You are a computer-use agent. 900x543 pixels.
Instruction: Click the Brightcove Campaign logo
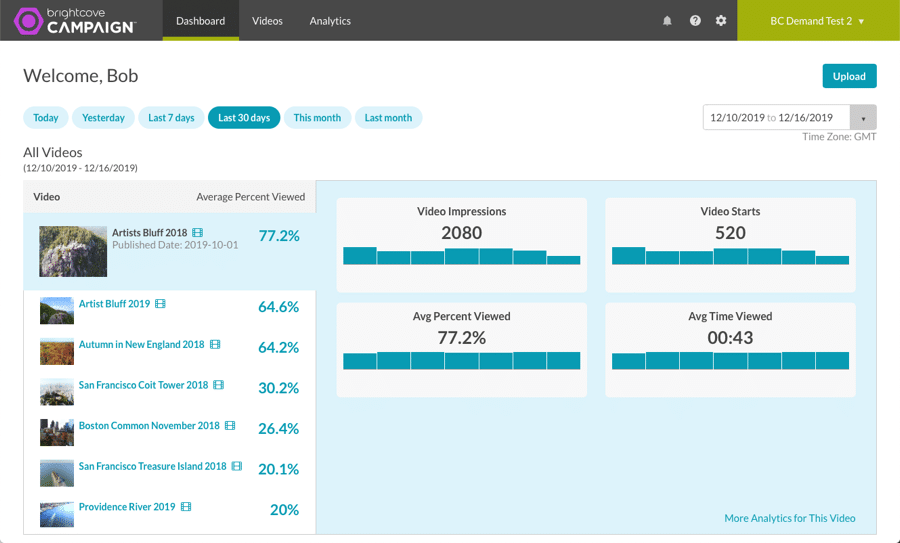point(78,21)
